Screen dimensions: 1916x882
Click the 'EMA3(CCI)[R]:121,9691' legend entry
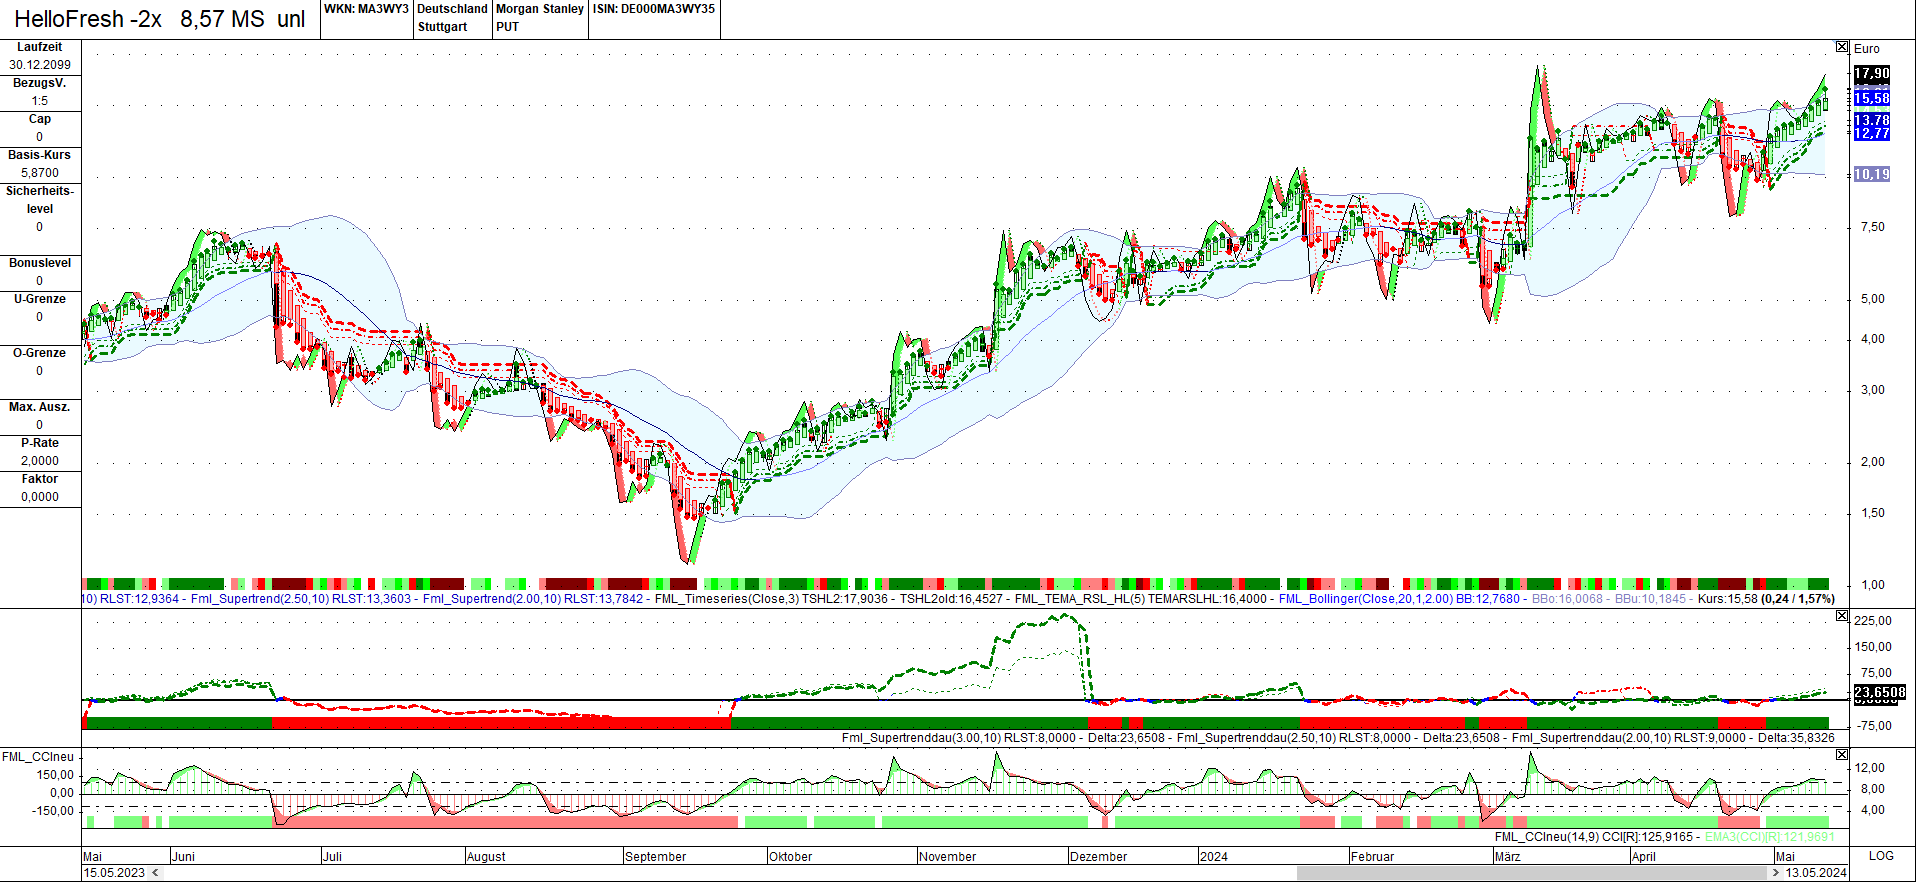point(1770,837)
